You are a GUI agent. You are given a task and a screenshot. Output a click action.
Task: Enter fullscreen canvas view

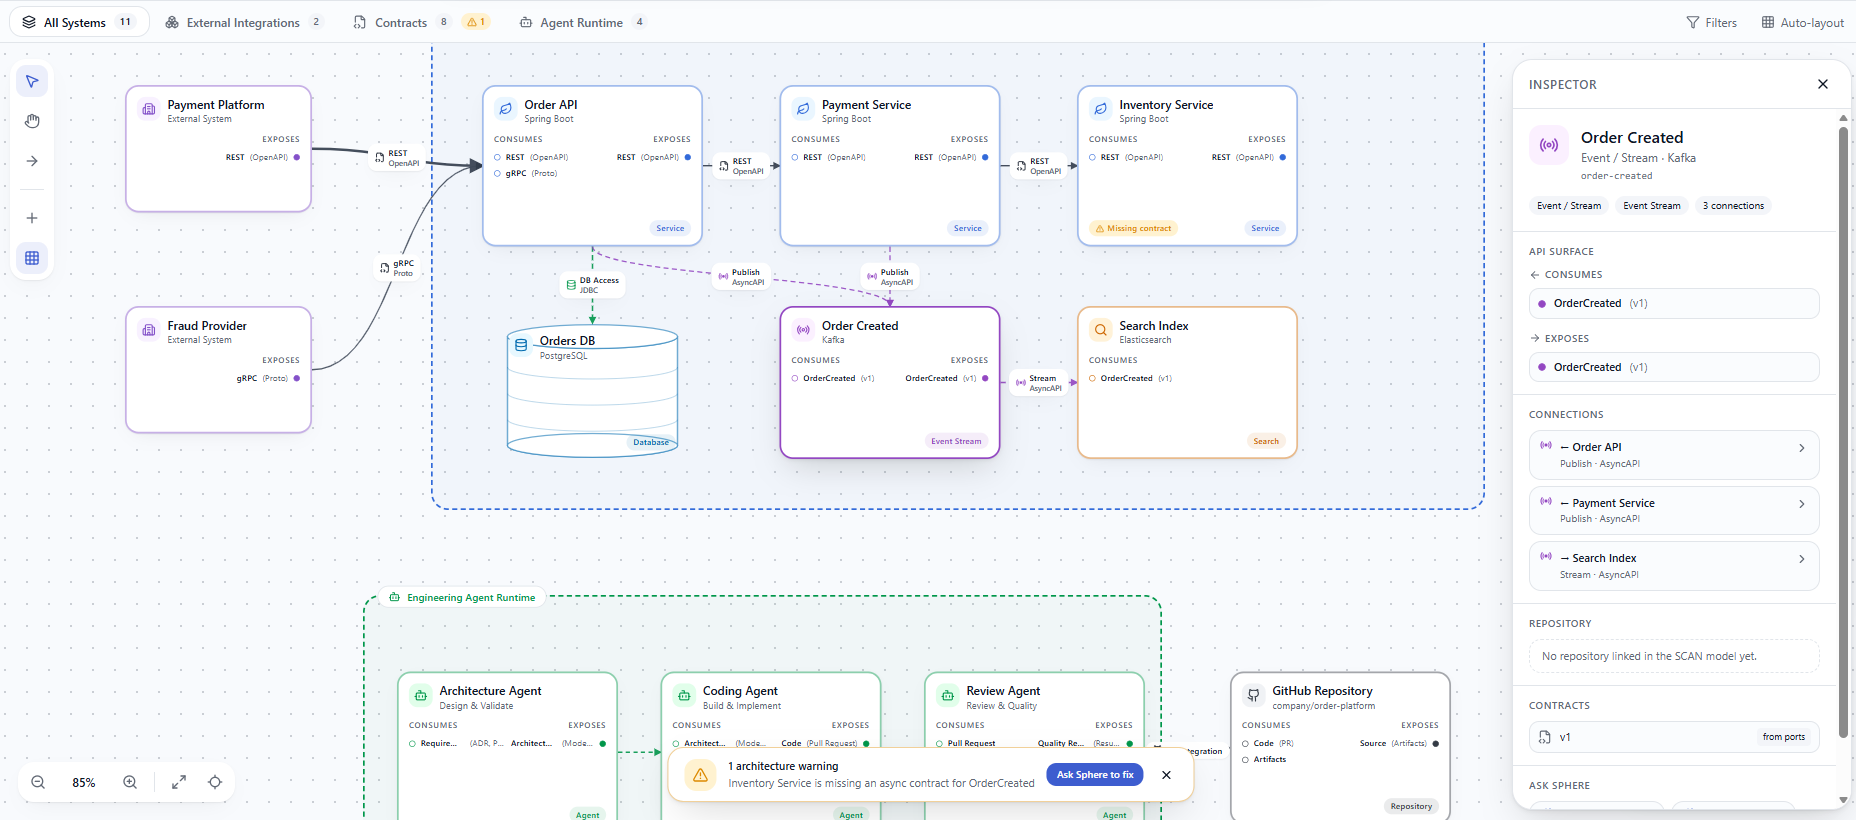tap(179, 782)
